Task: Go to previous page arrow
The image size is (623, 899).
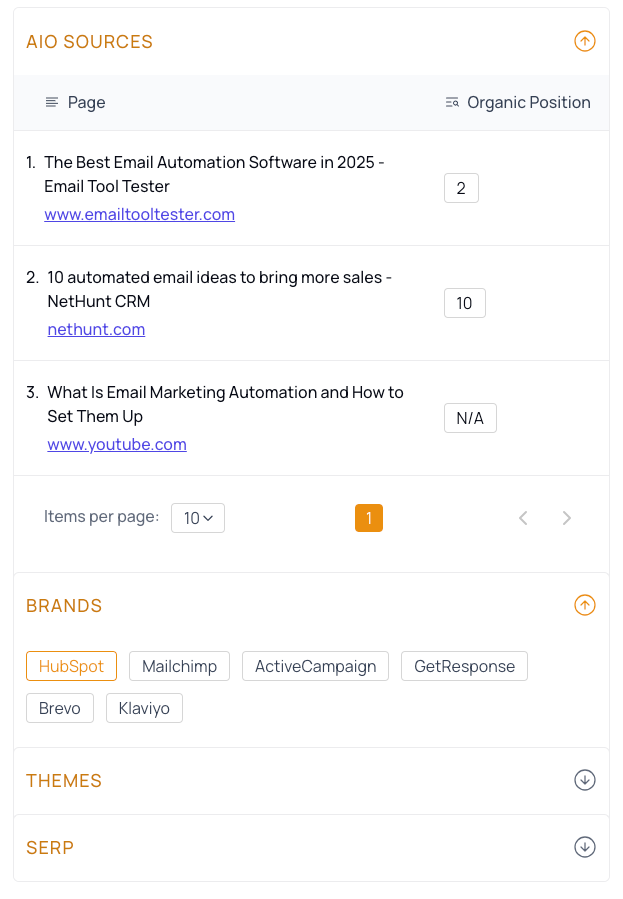Action: (523, 518)
